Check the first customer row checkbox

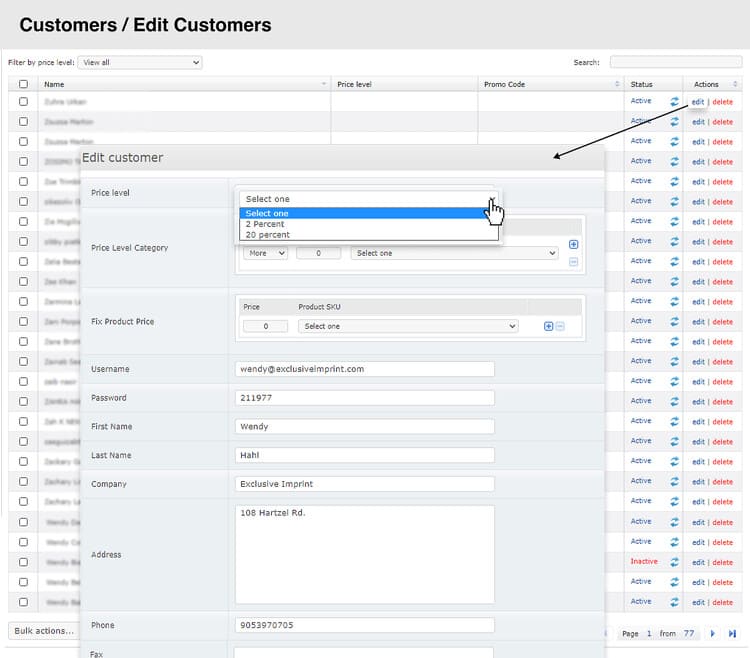[23, 101]
